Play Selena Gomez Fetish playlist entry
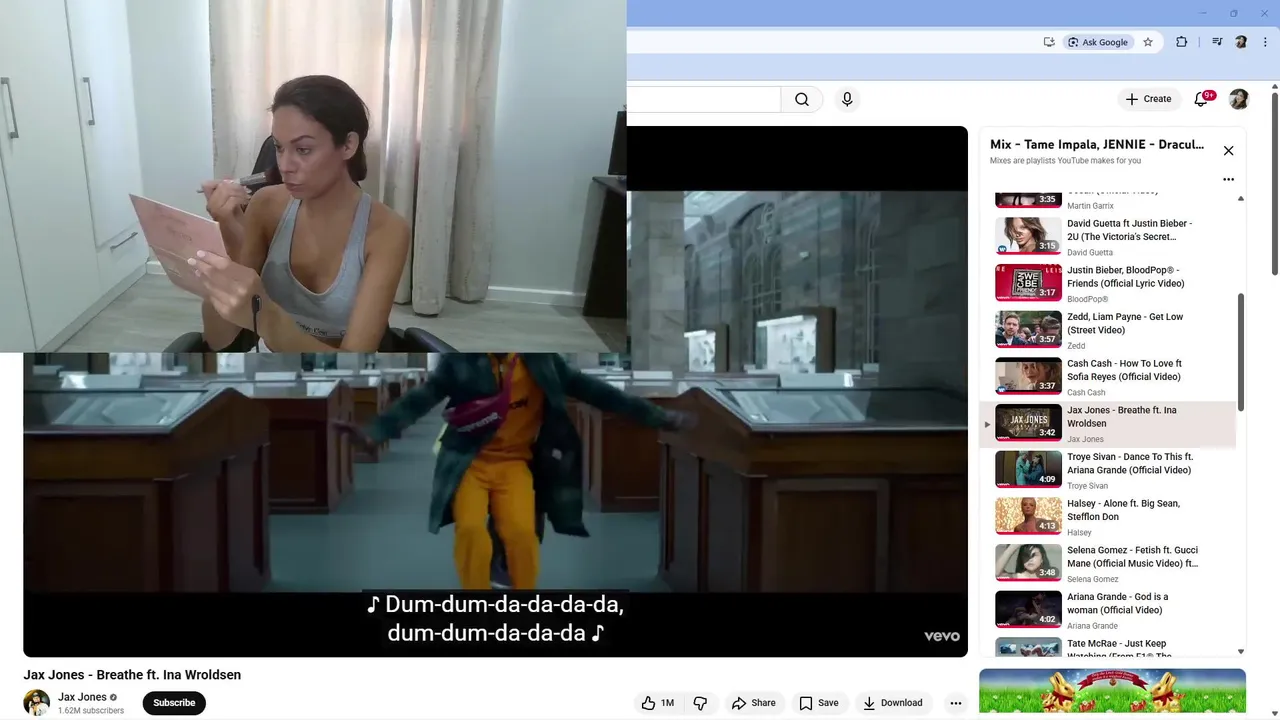 point(1108,563)
